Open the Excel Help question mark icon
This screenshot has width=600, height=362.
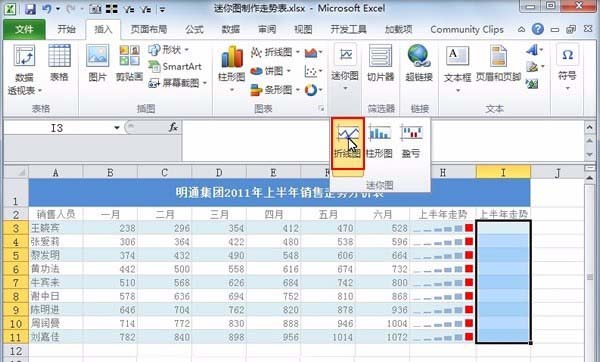pyautogui.click(x=538, y=29)
